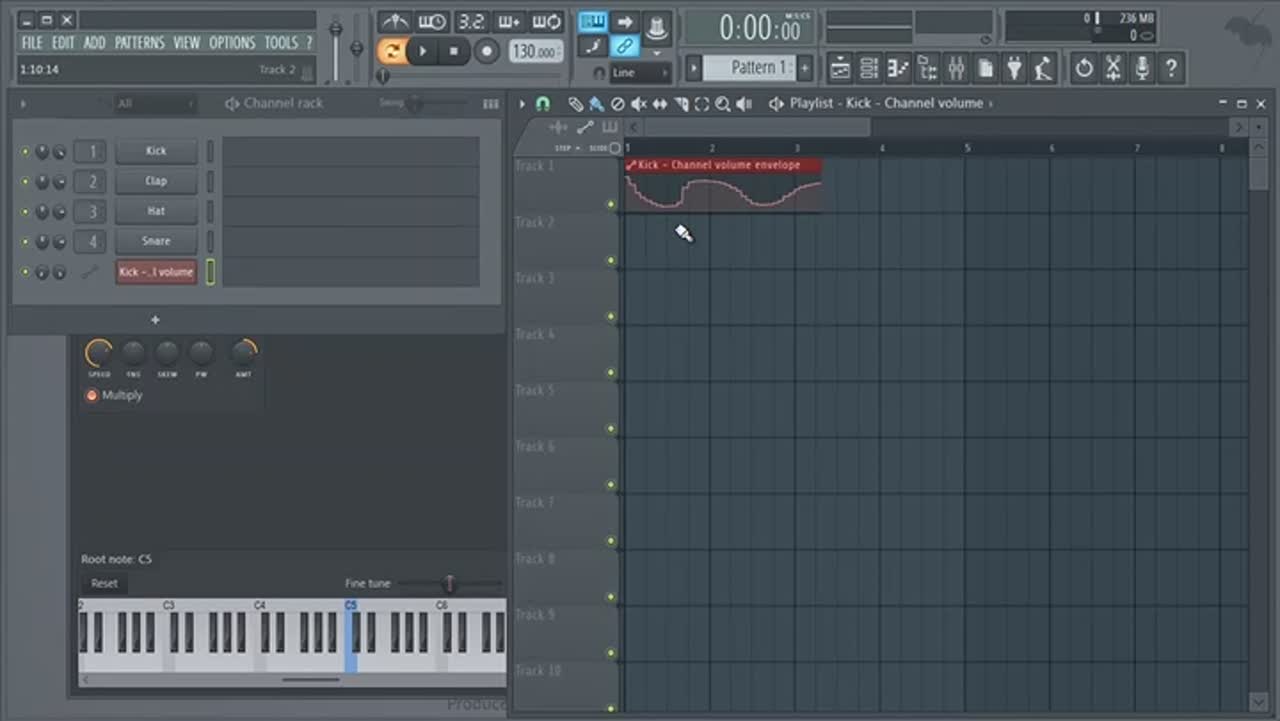Image resolution: width=1280 pixels, height=721 pixels.
Task: Open the Piano roll view button
Action: (x=898, y=68)
